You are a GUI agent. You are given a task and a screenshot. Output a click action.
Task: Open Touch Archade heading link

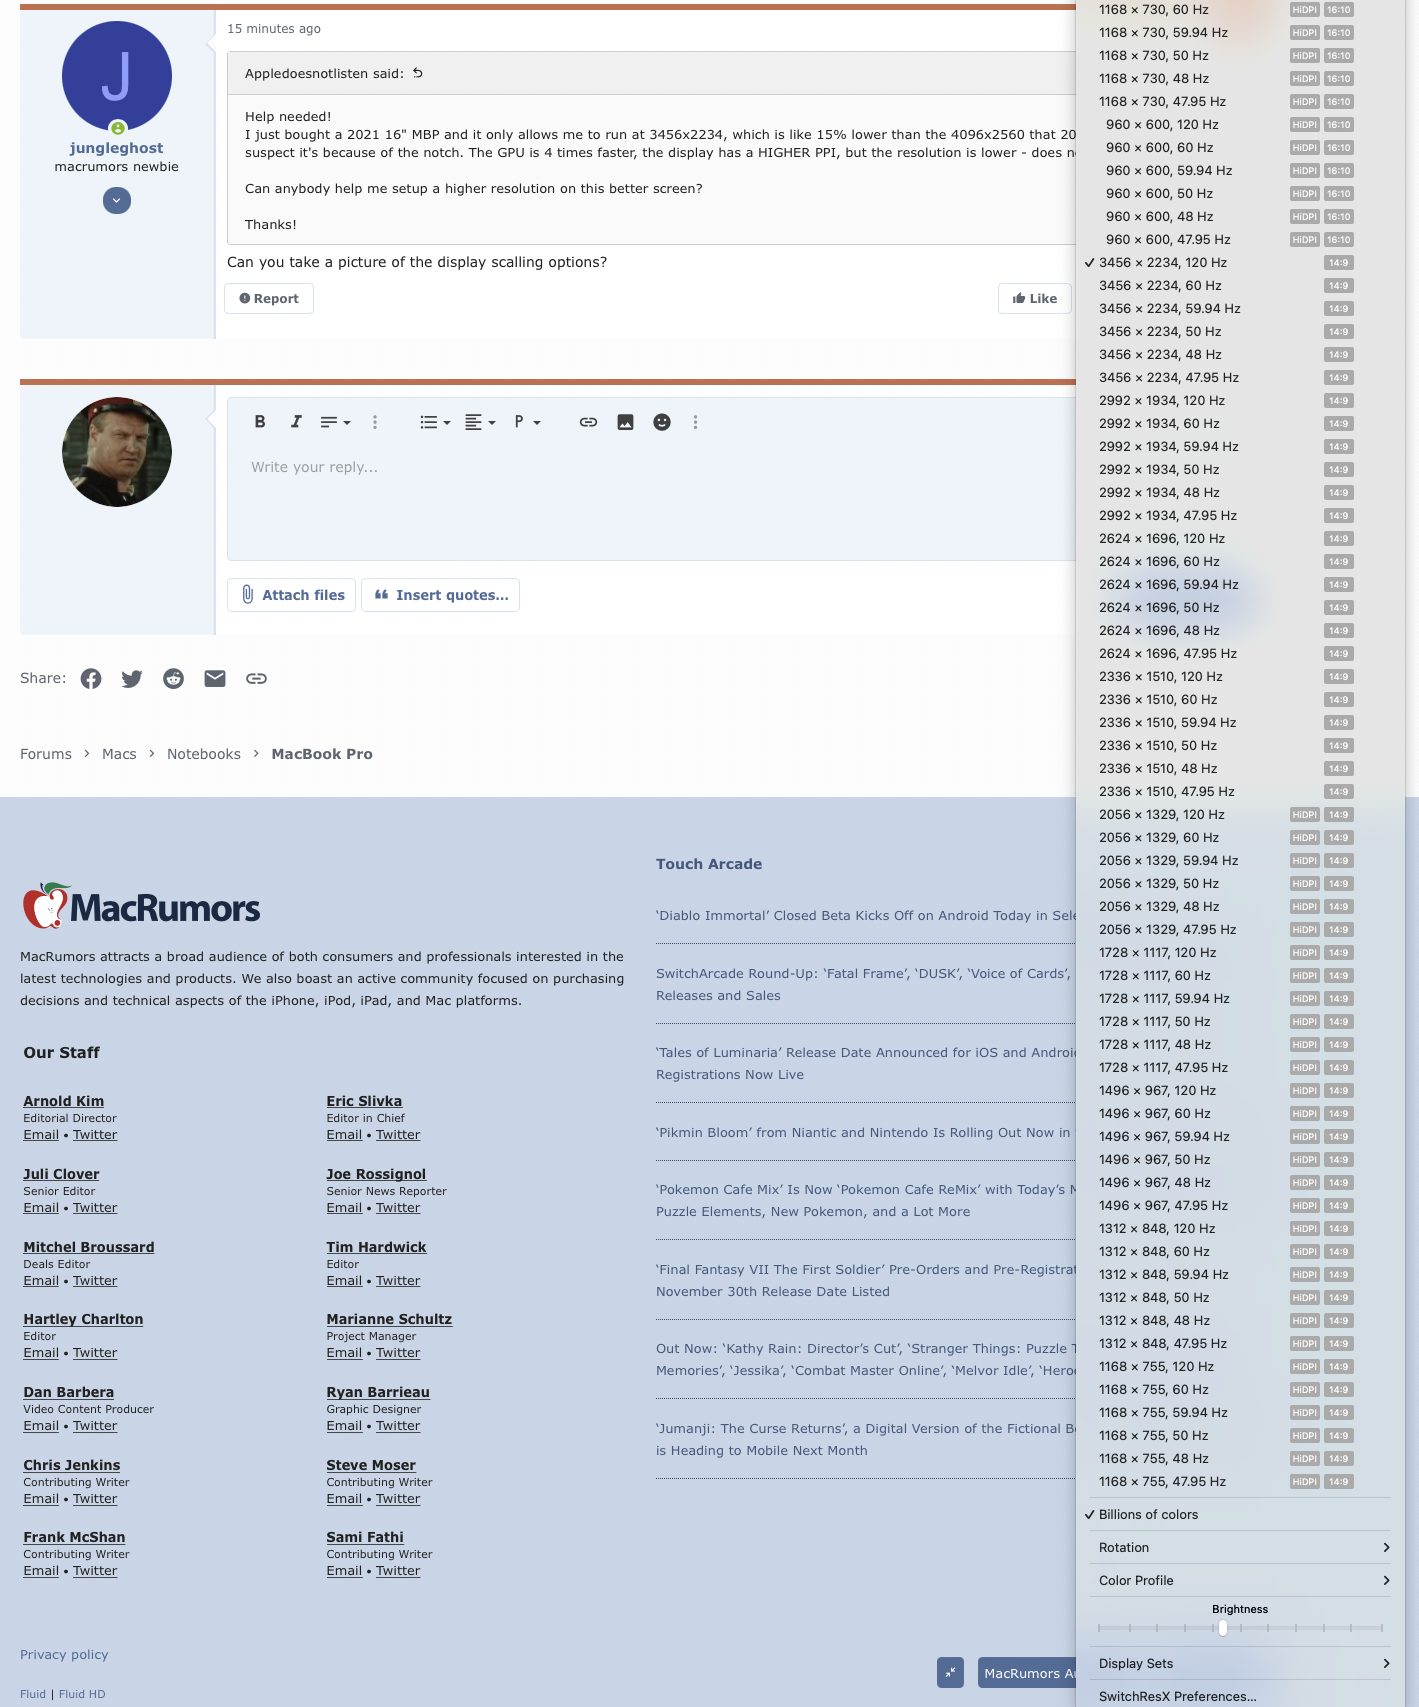pos(709,864)
